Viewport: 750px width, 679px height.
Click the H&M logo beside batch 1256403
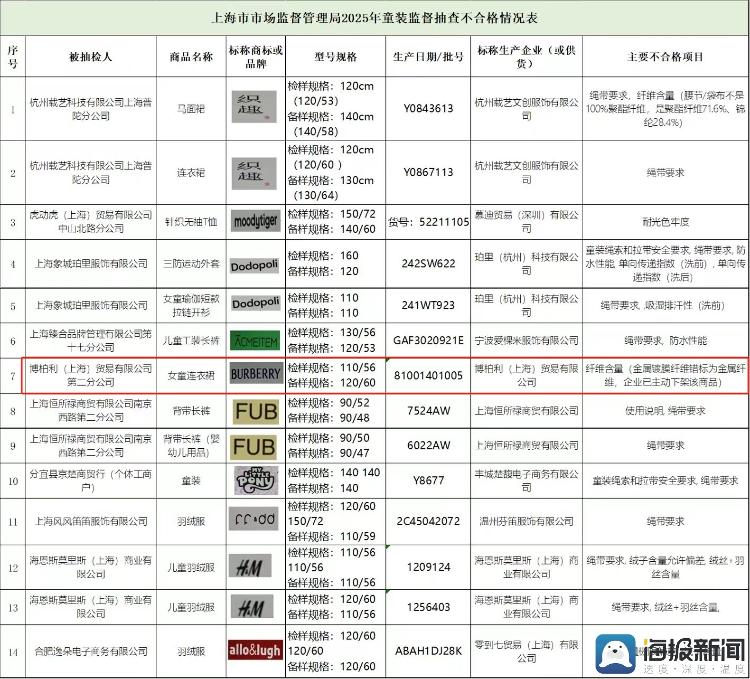coord(252,607)
